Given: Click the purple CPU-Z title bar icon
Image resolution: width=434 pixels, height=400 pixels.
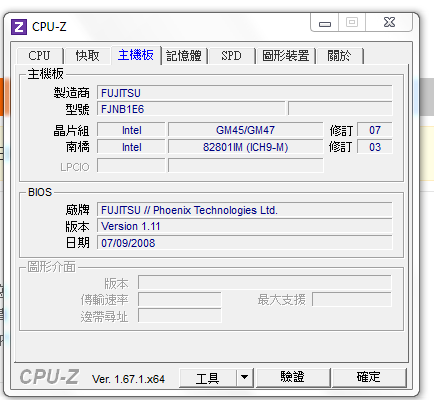Looking at the screenshot, I should coord(19,27).
